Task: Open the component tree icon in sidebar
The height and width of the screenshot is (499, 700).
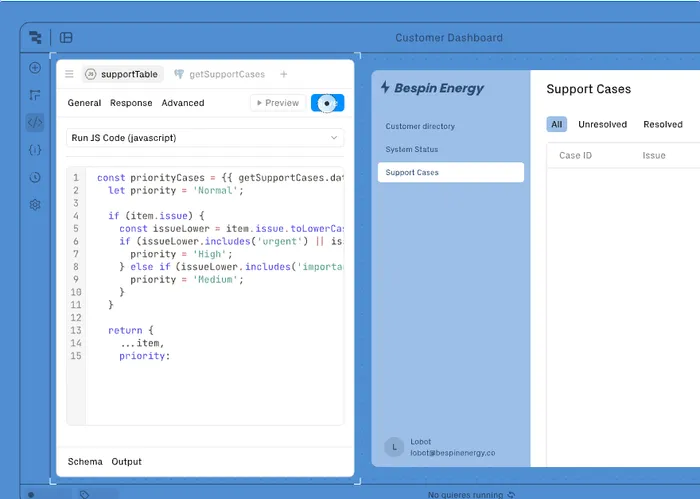Action: (35, 95)
